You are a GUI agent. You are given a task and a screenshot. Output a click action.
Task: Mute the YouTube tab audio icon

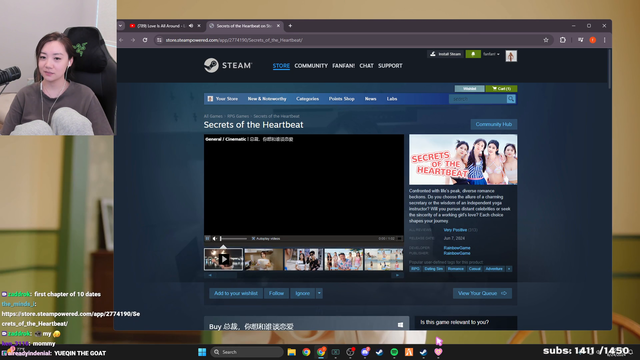191,26
